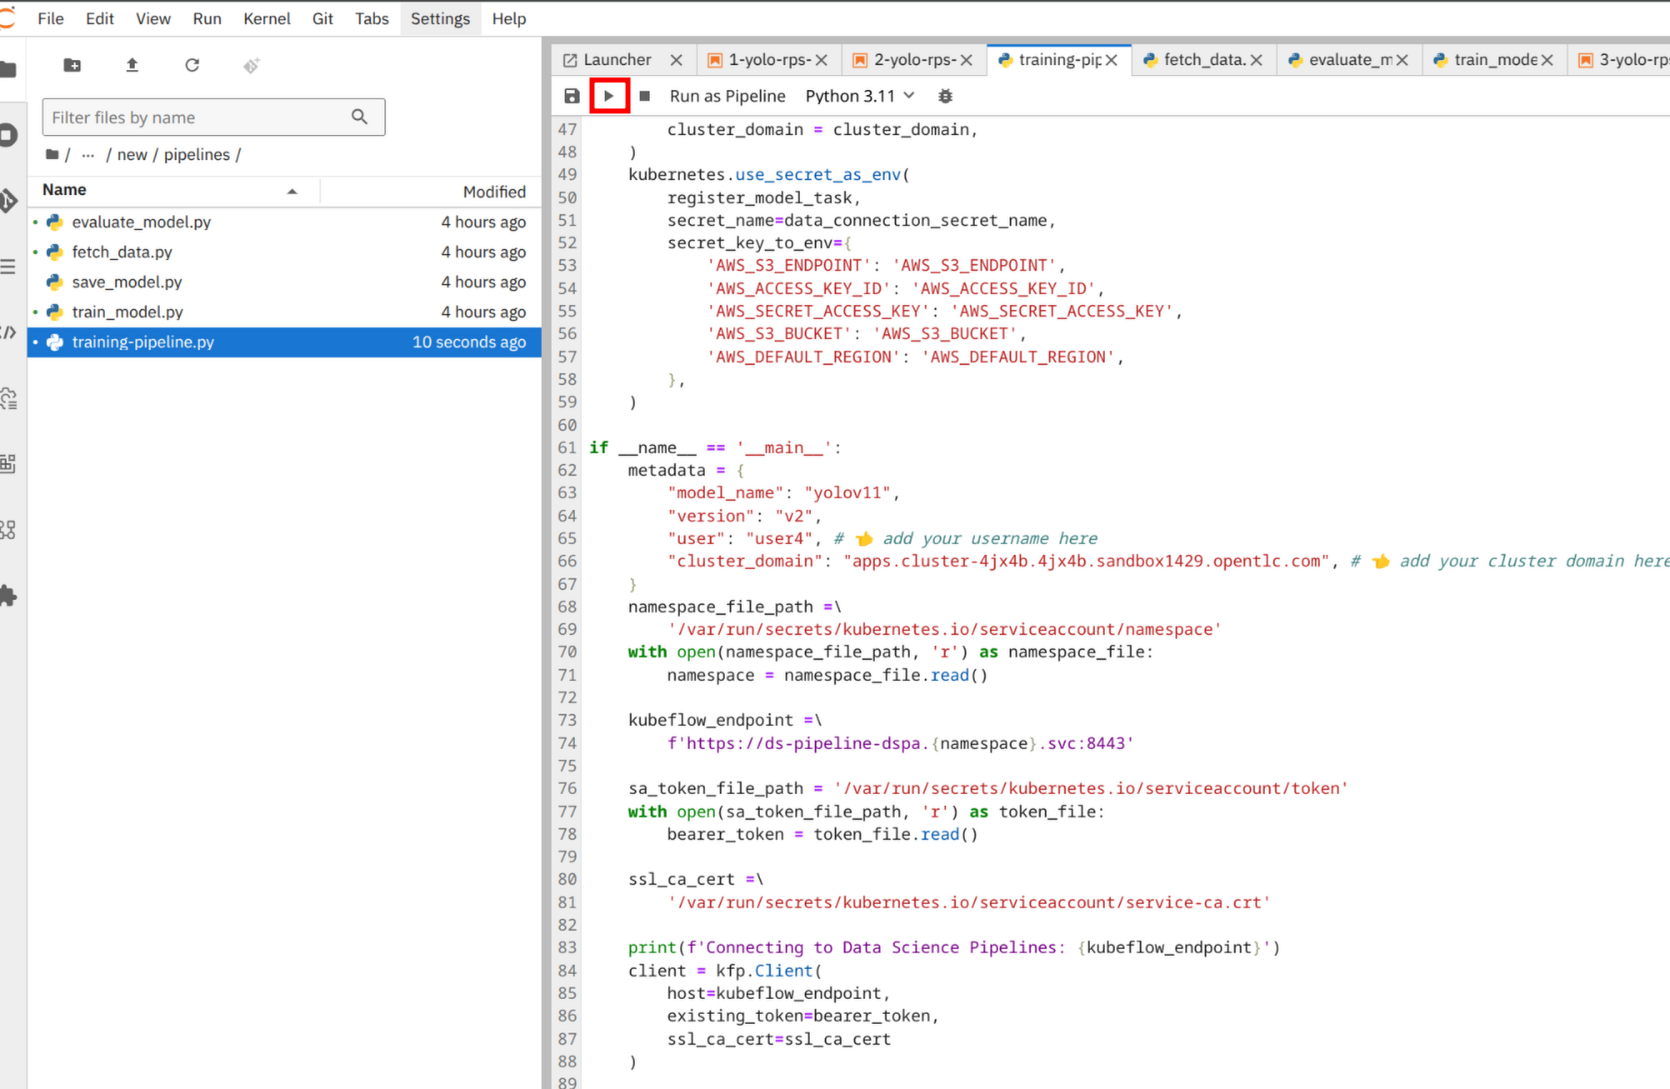Click the Upload Files icon
Screen dimensions: 1670x1089
coord(132,65)
